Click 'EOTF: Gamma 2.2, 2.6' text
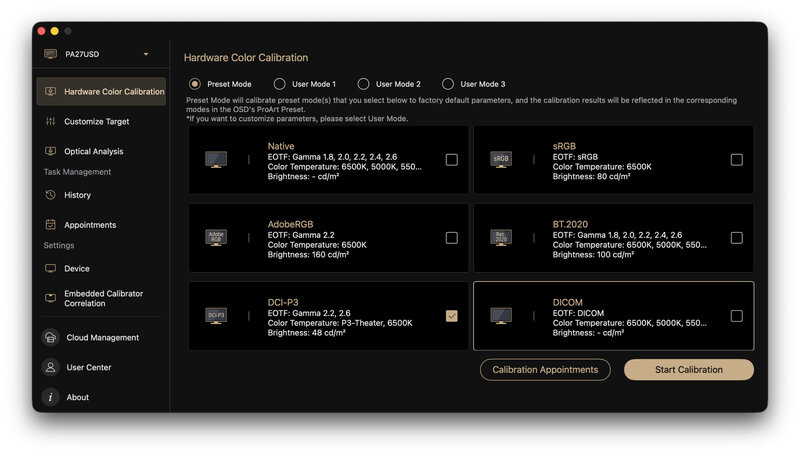 click(x=309, y=313)
